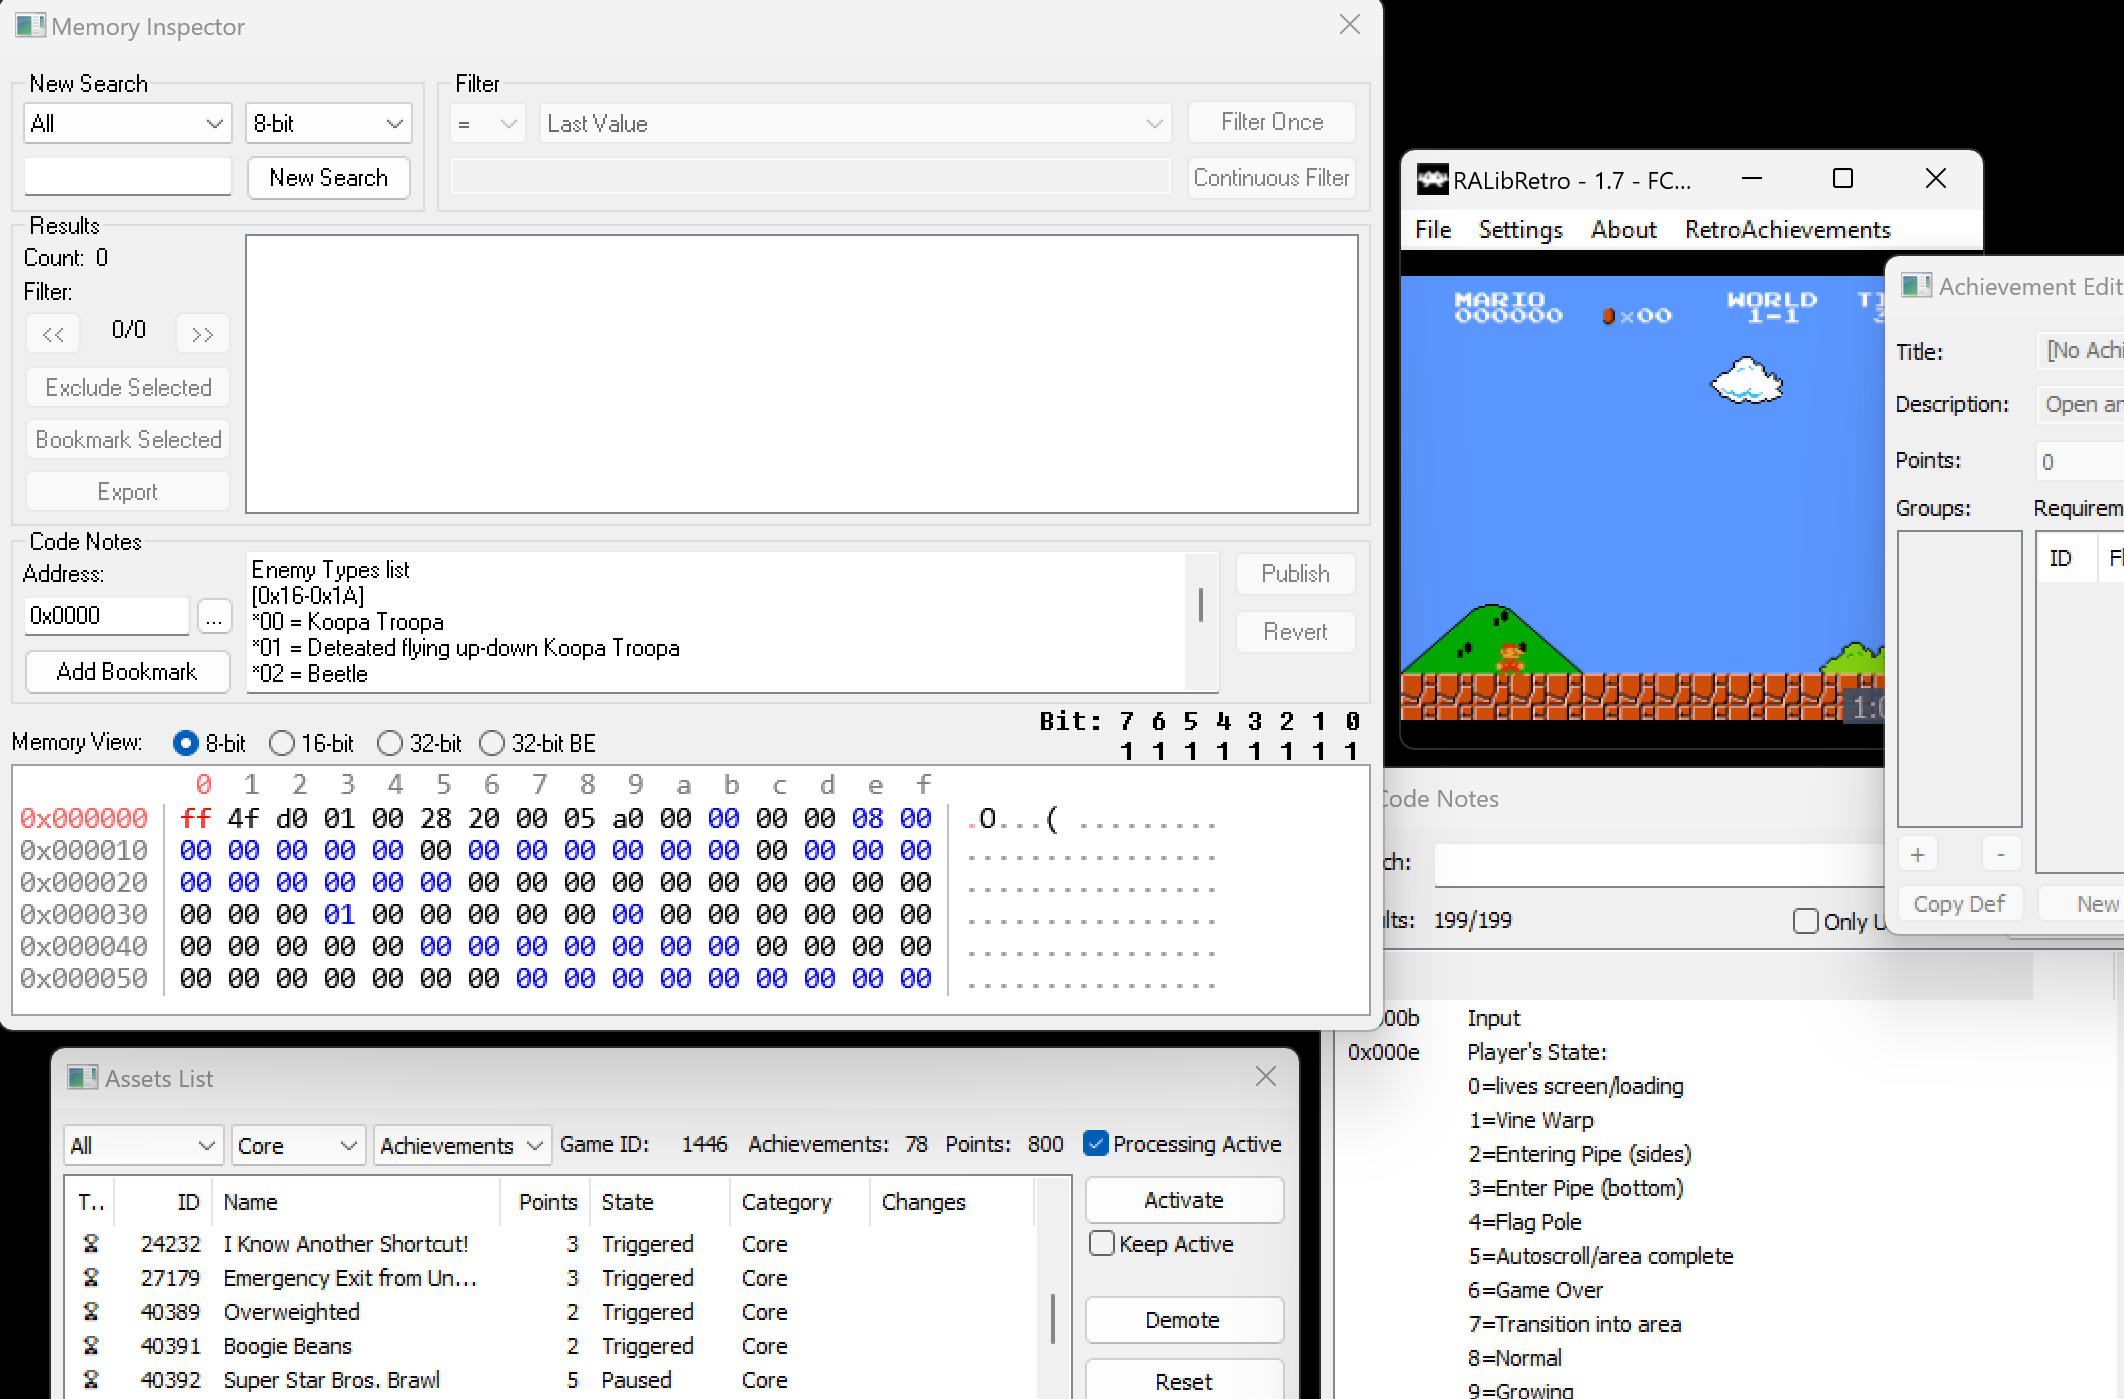Click Copy Def in Achievement Editor
2124x1399 pixels.
pyautogui.click(x=1959, y=904)
